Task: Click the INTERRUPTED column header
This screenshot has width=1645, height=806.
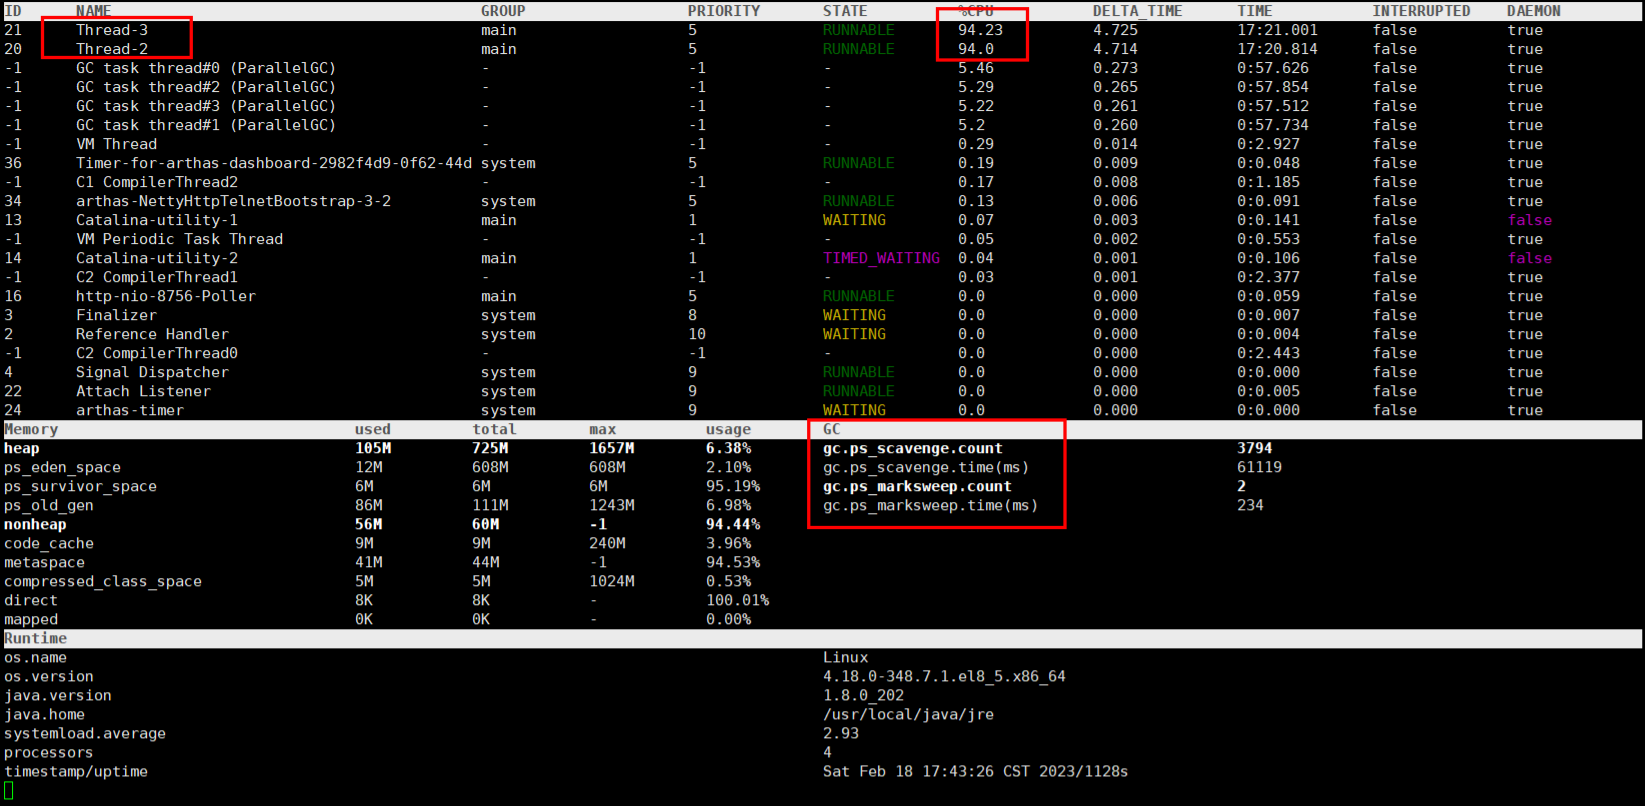Action: [x=1421, y=11]
